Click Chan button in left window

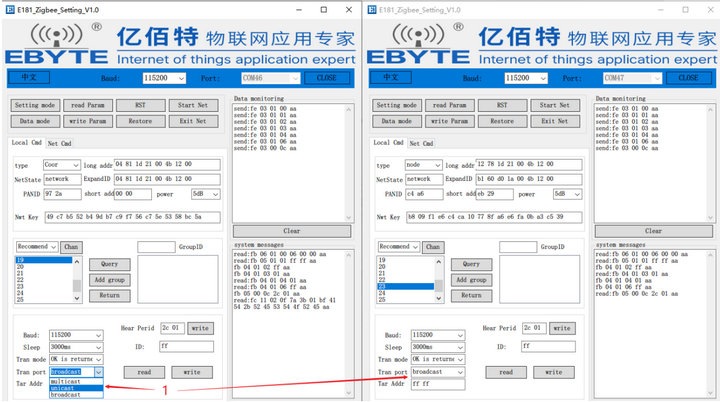tap(71, 247)
